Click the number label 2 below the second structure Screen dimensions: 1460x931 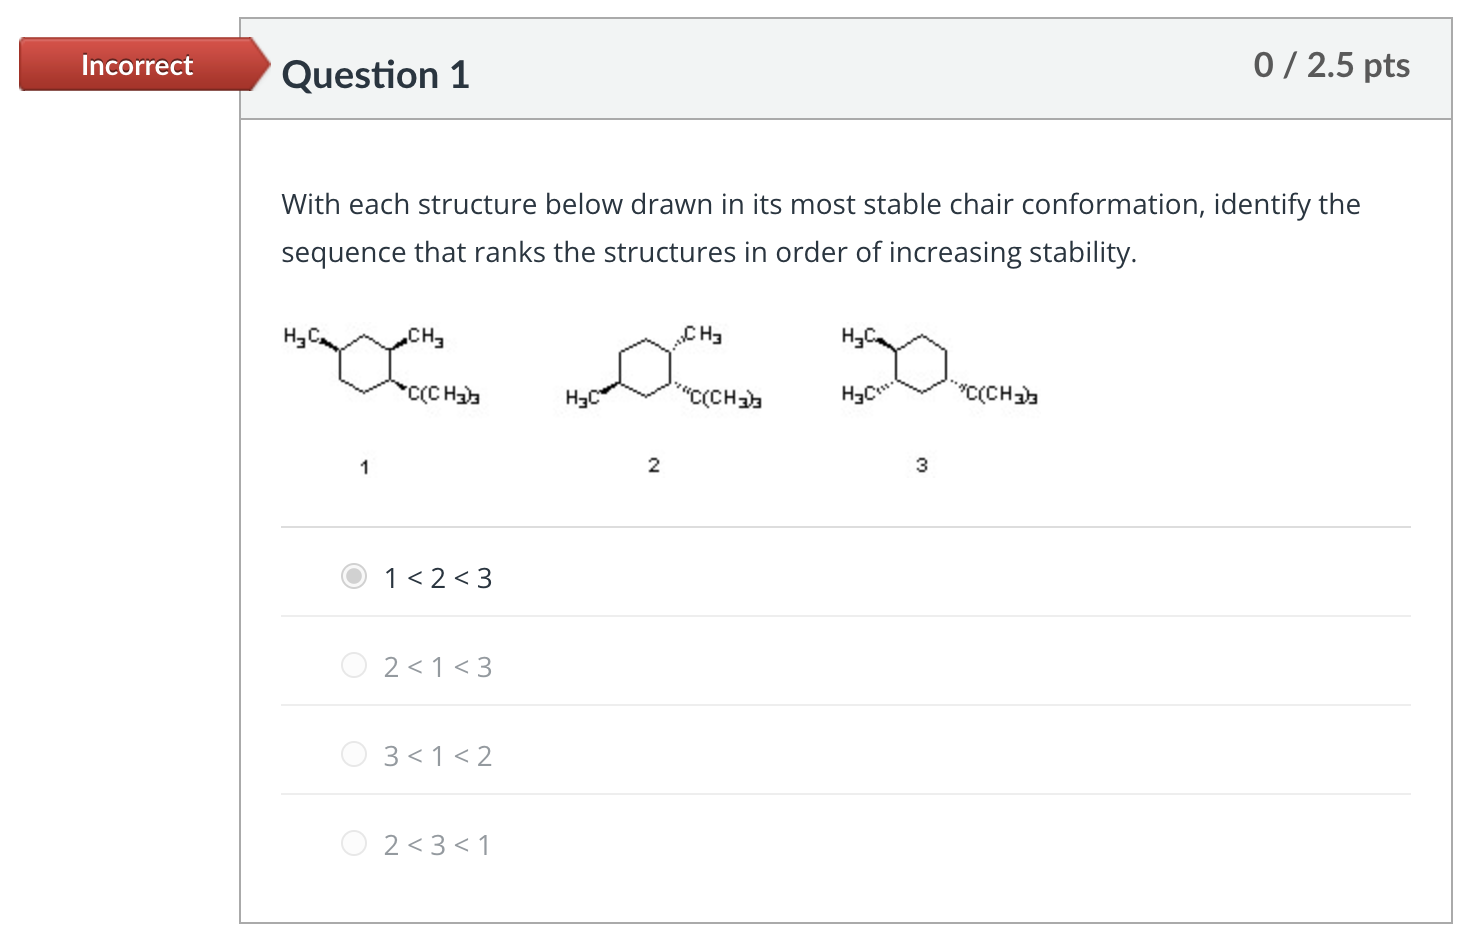tap(653, 464)
